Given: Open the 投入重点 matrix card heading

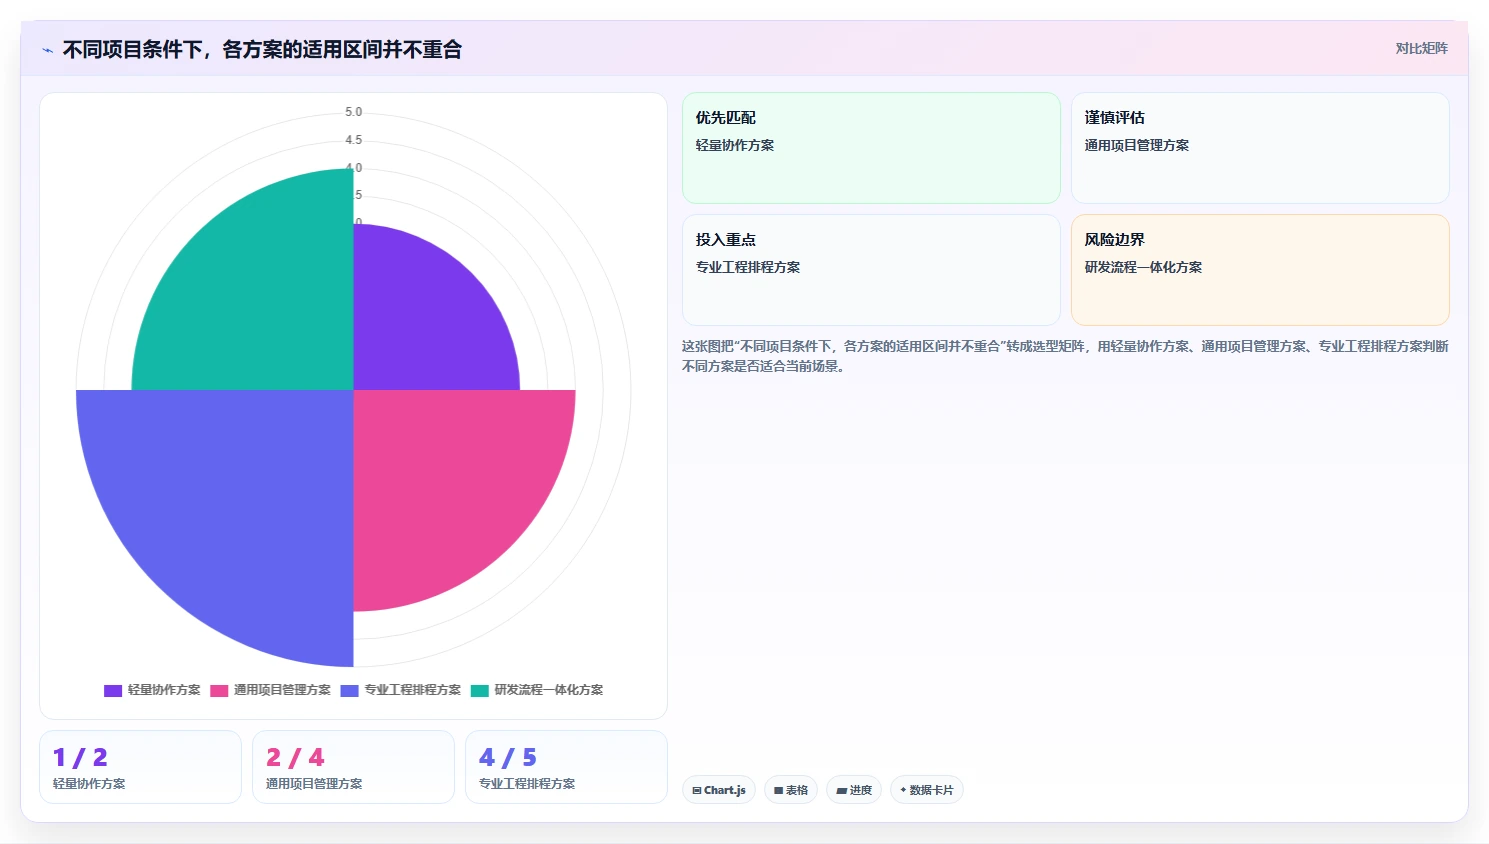Looking at the screenshot, I should 726,240.
